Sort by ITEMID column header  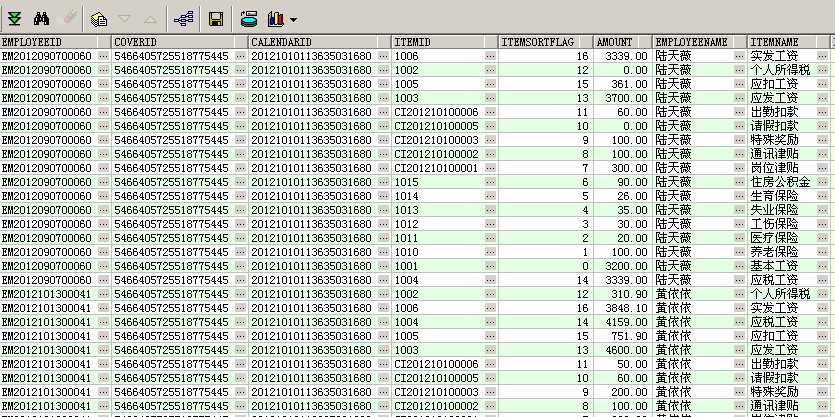click(x=445, y=42)
